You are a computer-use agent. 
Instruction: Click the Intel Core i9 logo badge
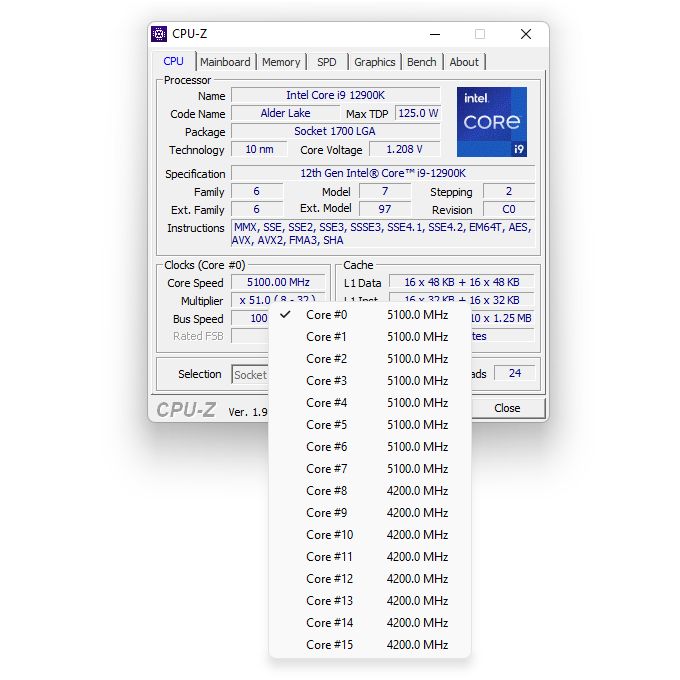[x=492, y=122]
